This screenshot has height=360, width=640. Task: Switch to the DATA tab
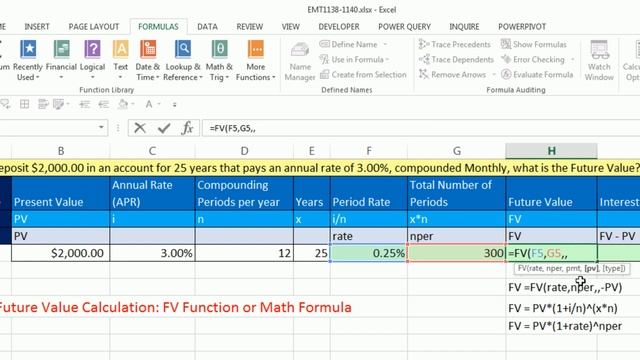207,27
